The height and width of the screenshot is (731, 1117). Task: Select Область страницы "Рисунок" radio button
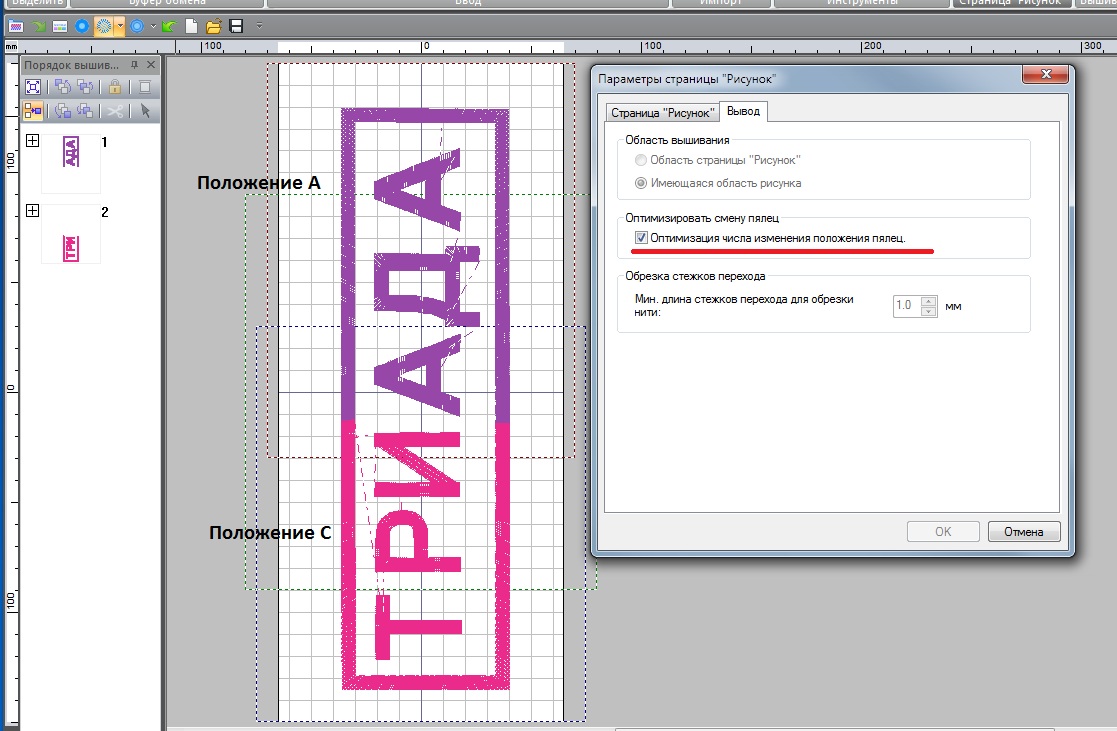[x=641, y=160]
